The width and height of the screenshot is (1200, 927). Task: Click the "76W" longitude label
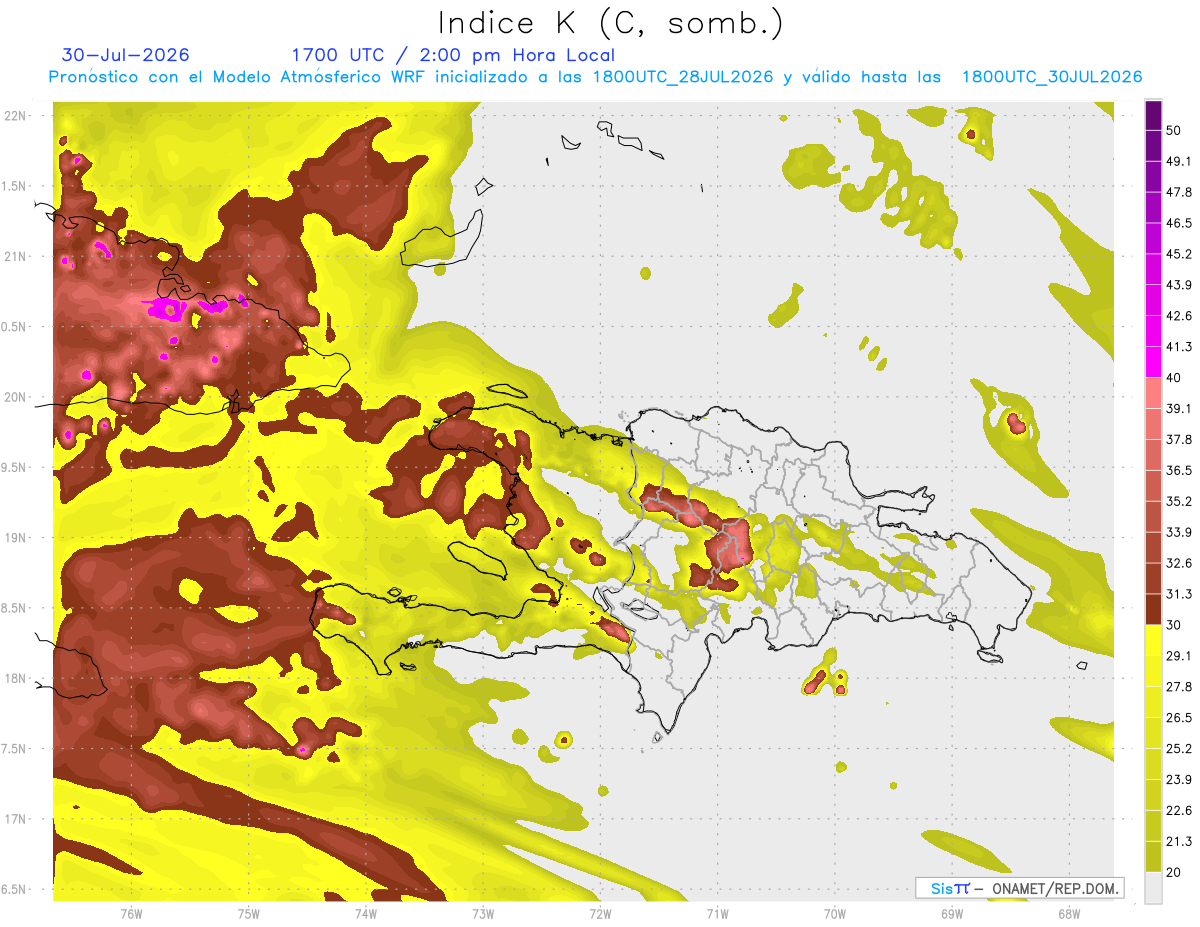[x=131, y=913]
